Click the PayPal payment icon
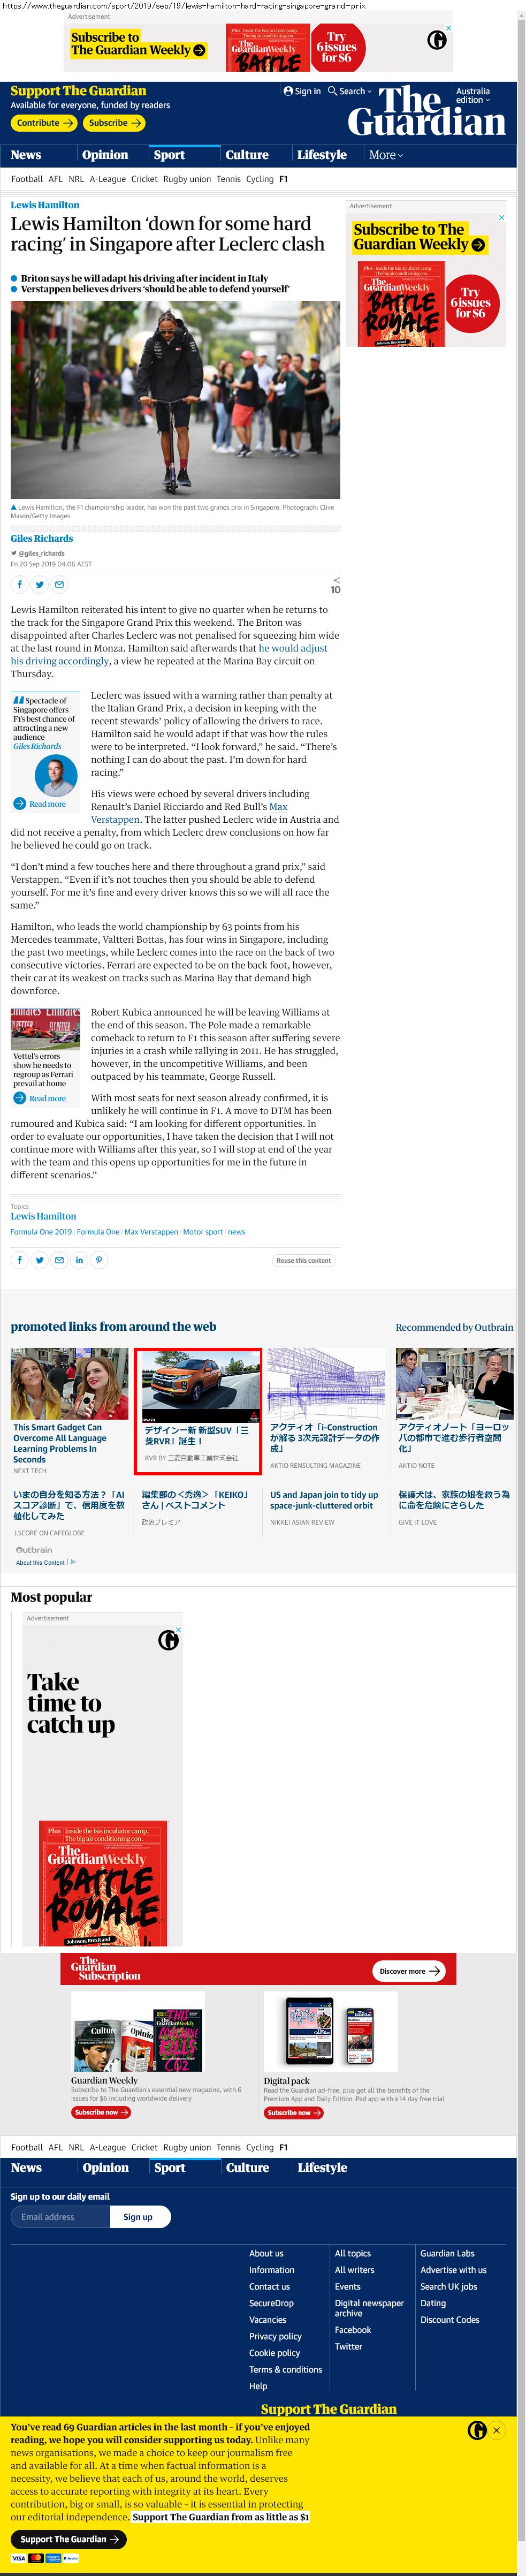 coord(70,2558)
